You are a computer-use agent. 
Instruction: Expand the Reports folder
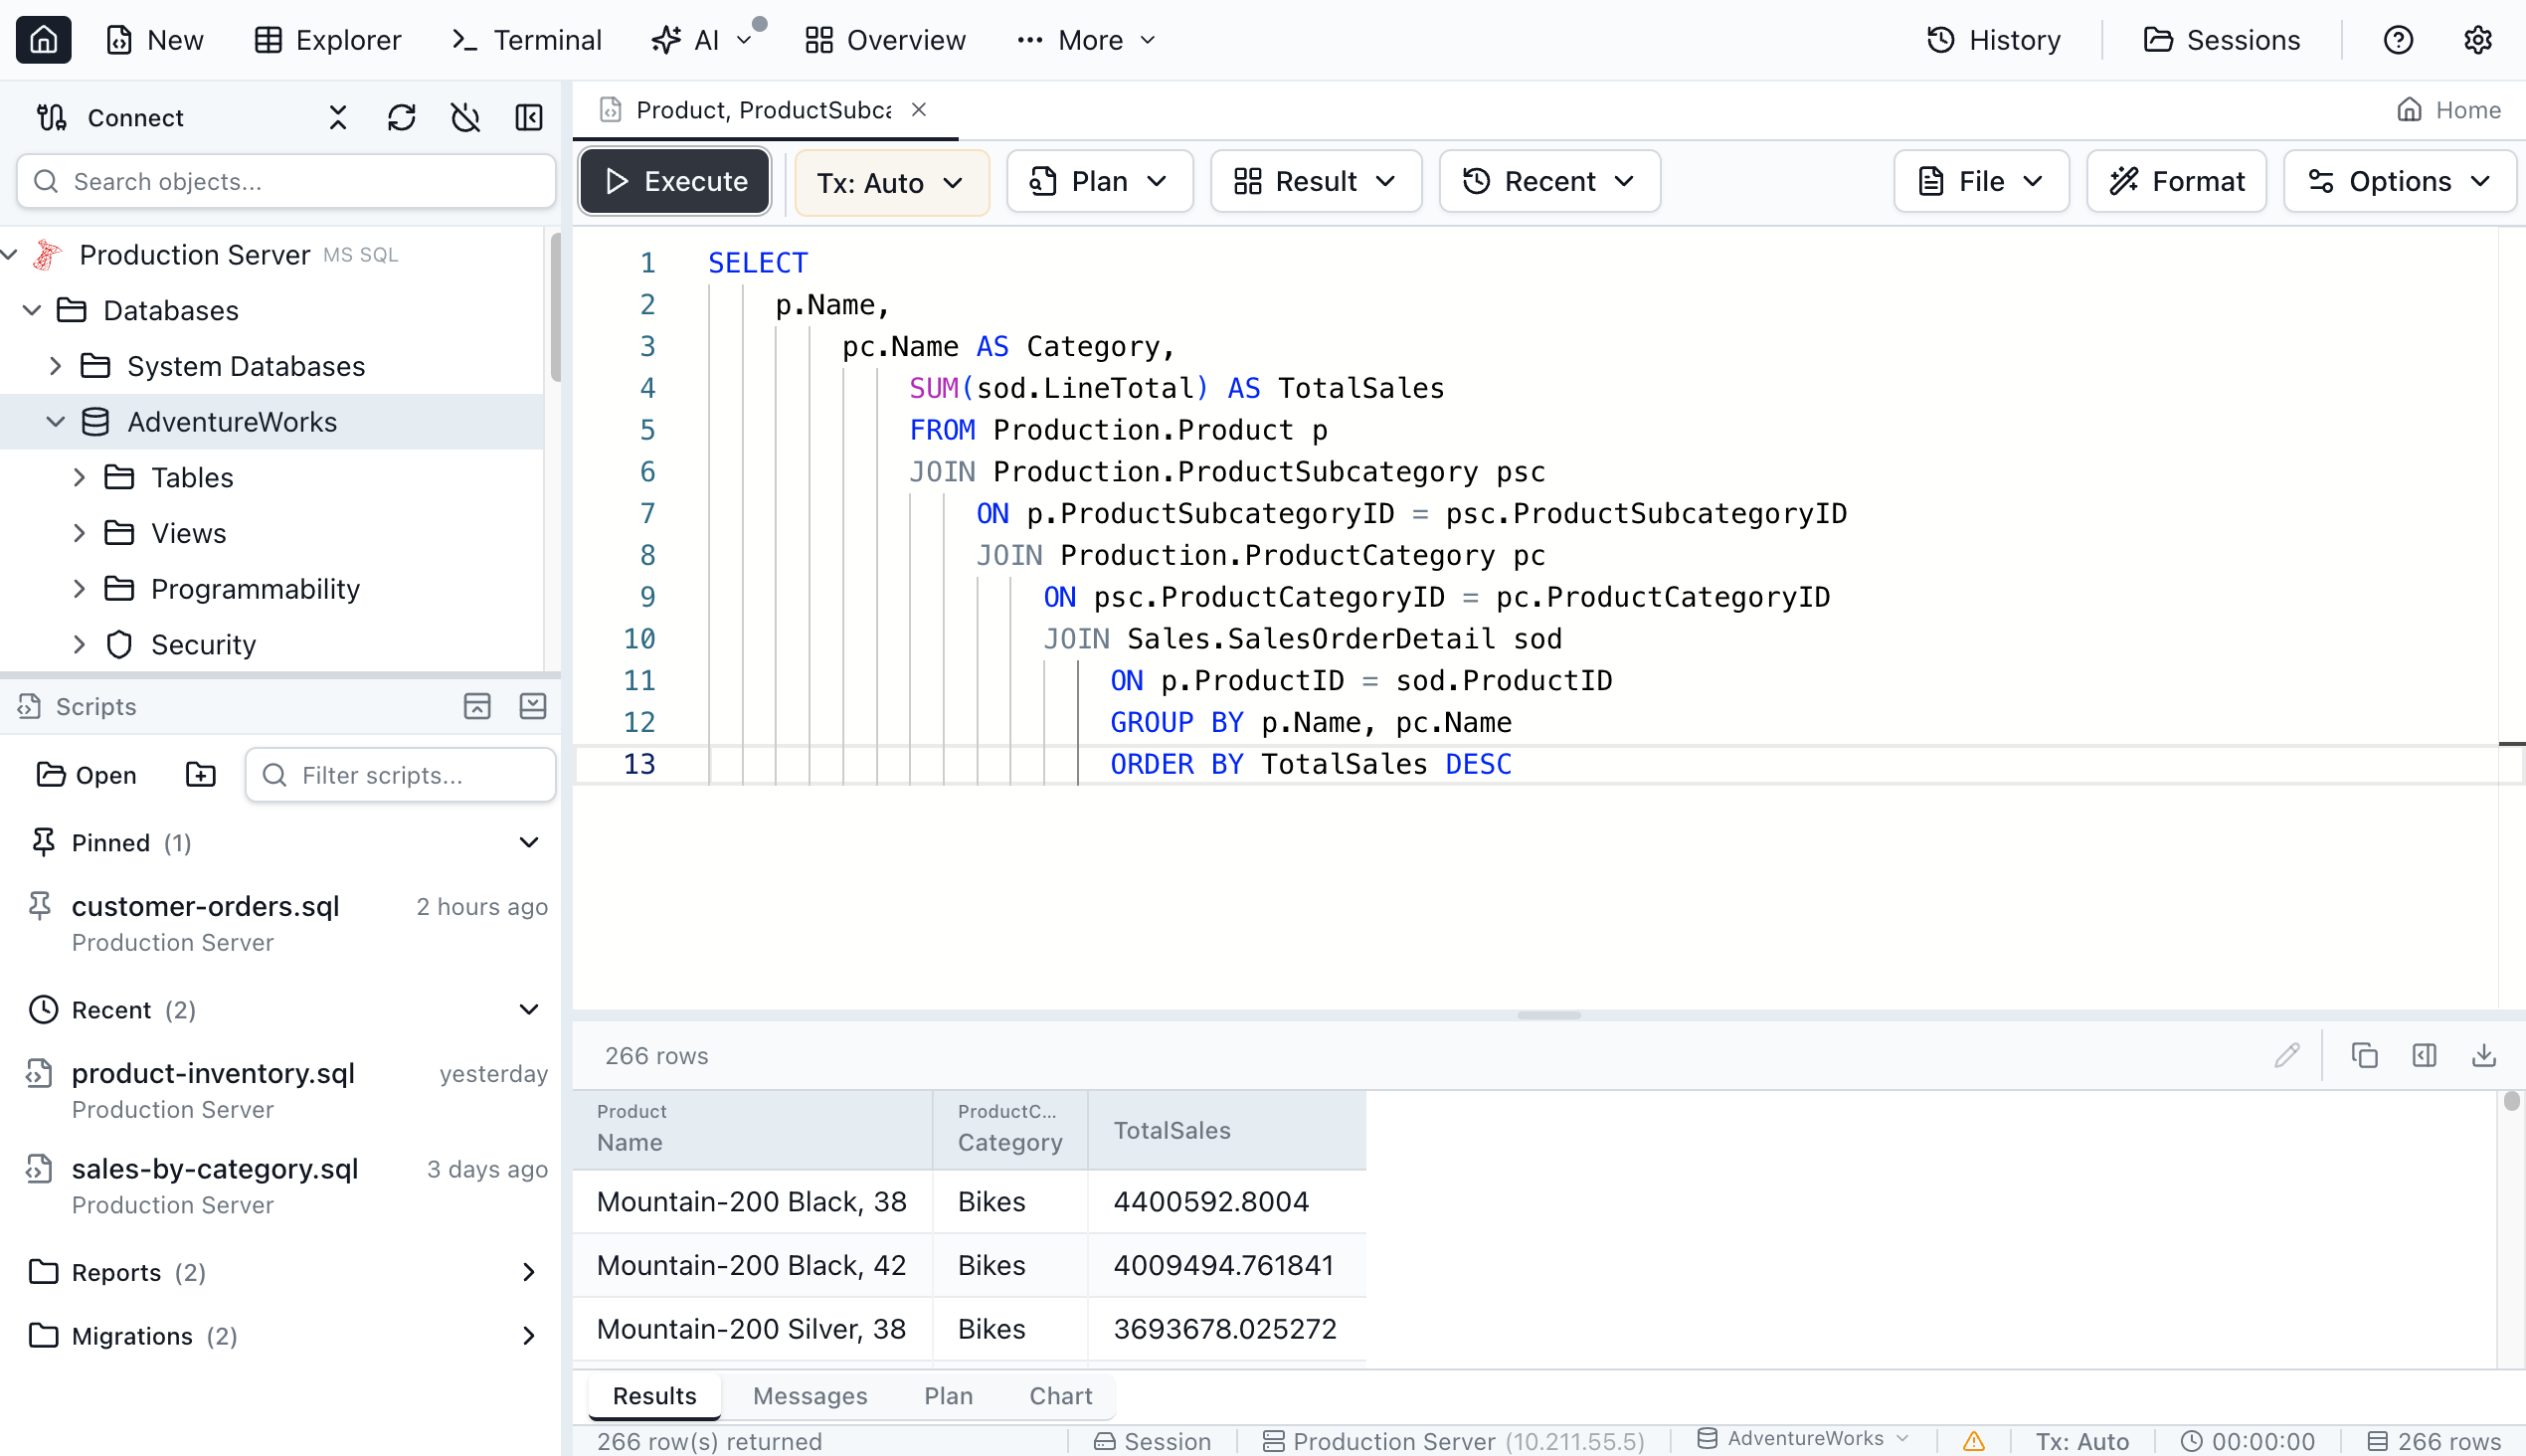(529, 1273)
